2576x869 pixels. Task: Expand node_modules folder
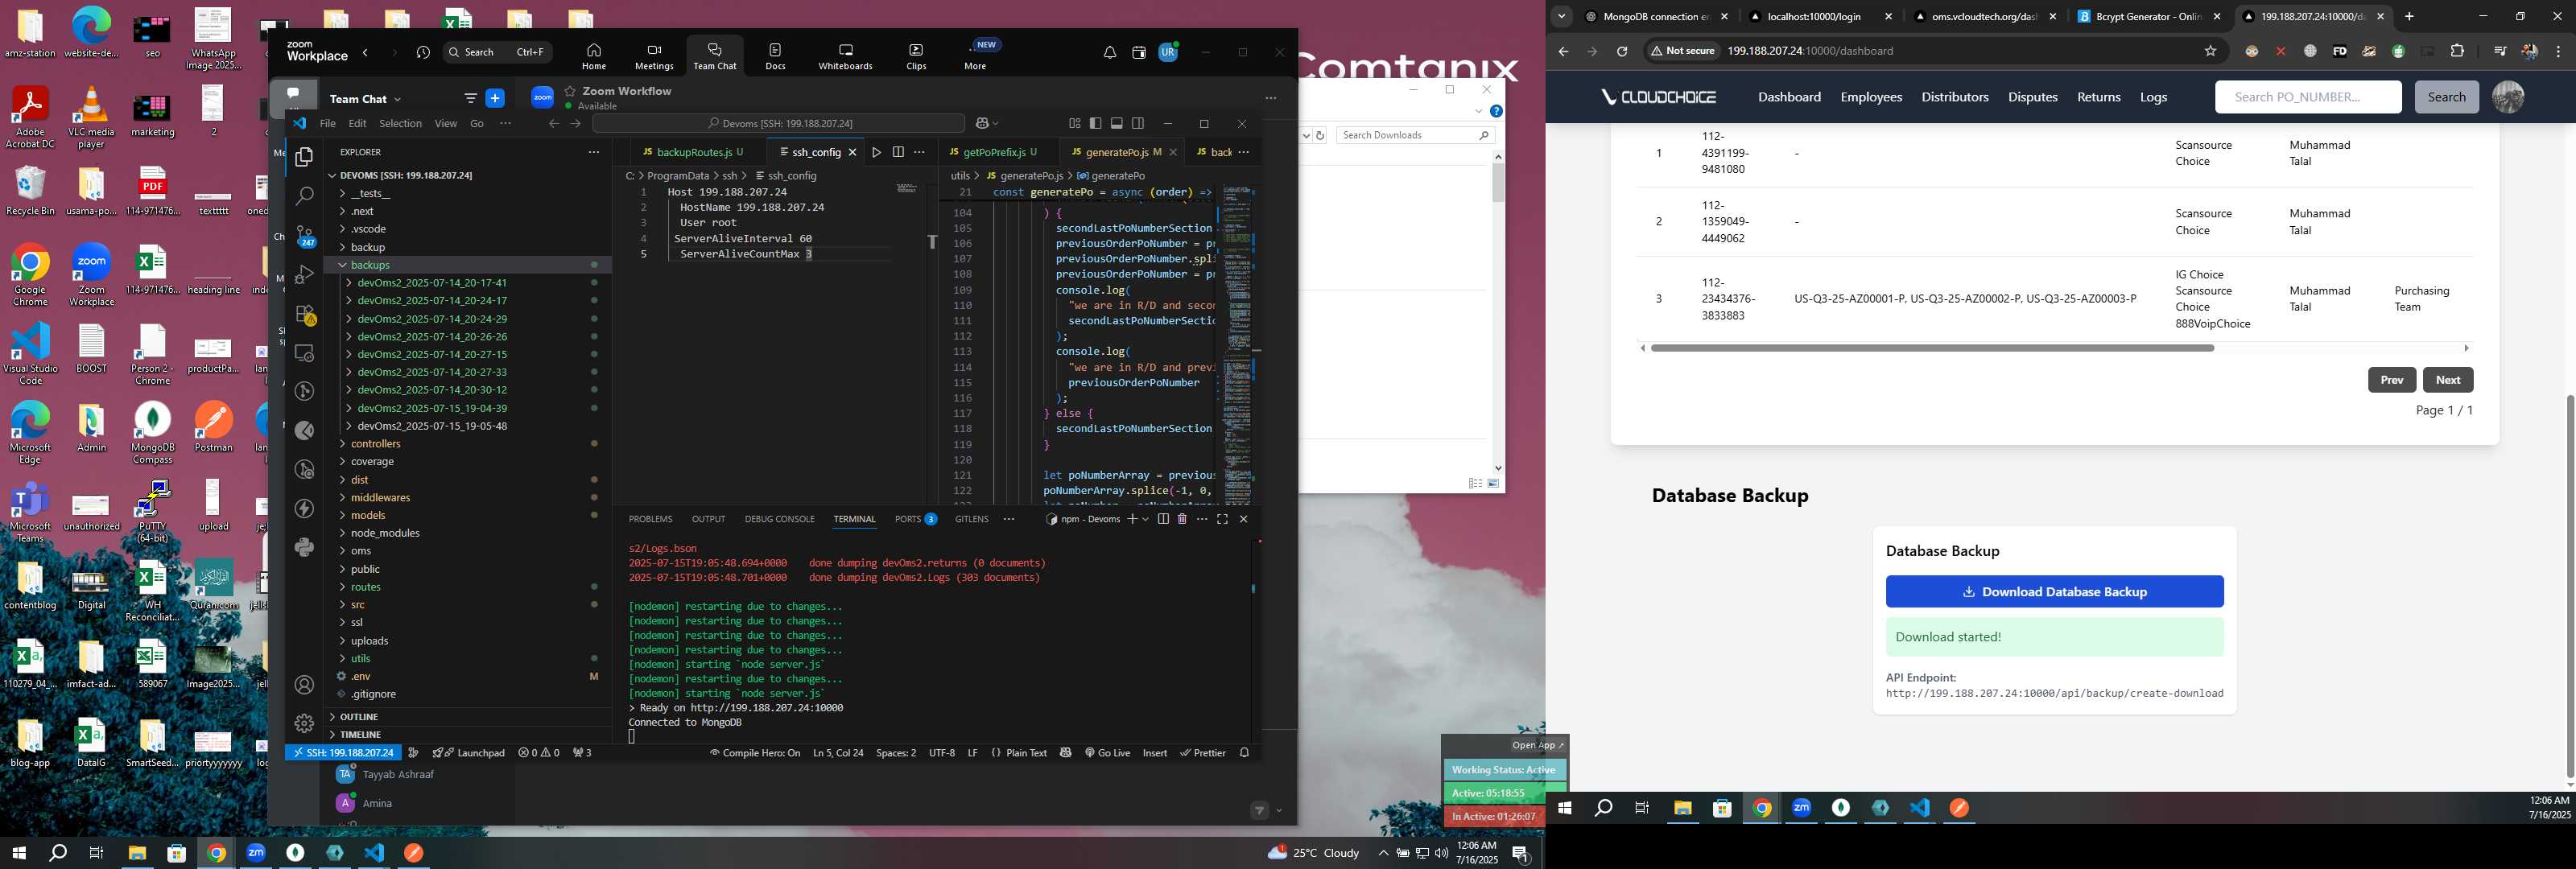coord(468,533)
